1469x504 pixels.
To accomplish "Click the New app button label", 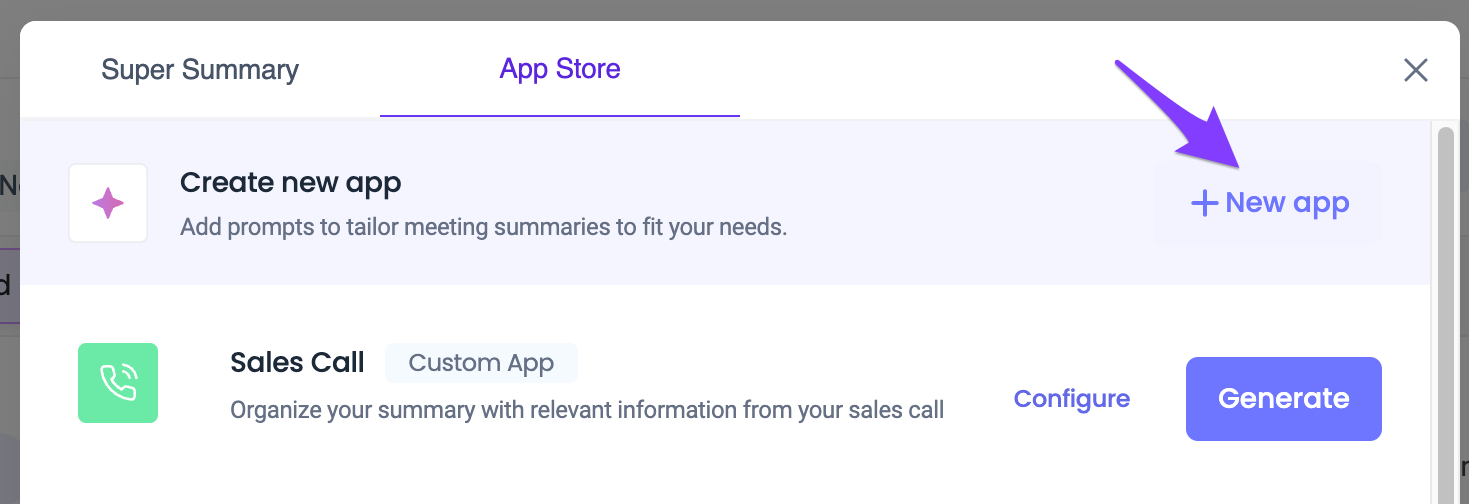I will pos(1287,203).
